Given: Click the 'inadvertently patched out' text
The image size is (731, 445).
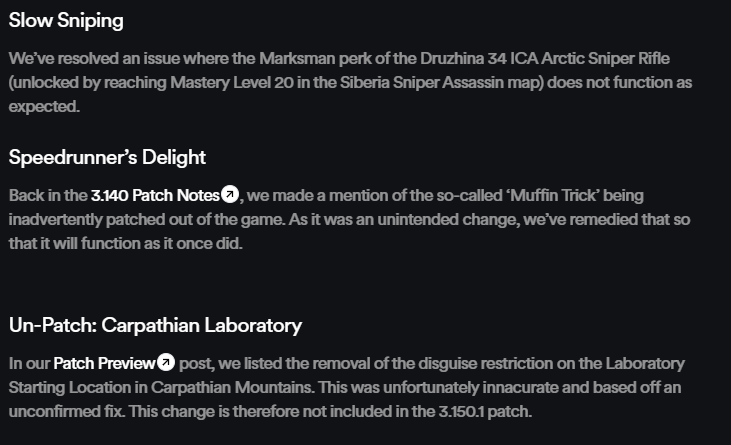Looking at the screenshot, I should (99, 219).
